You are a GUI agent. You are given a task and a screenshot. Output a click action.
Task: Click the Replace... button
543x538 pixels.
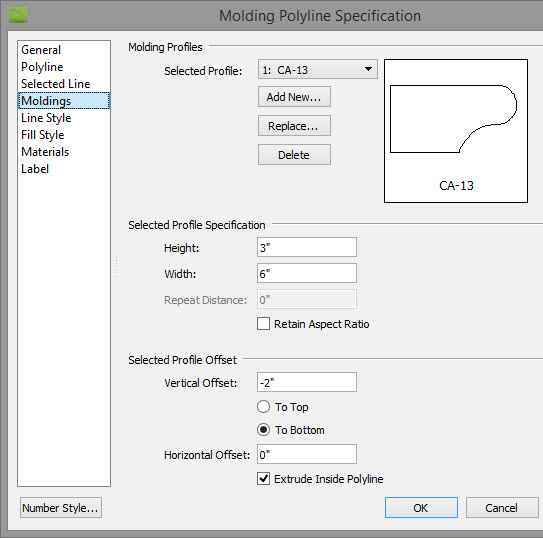pyautogui.click(x=294, y=126)
